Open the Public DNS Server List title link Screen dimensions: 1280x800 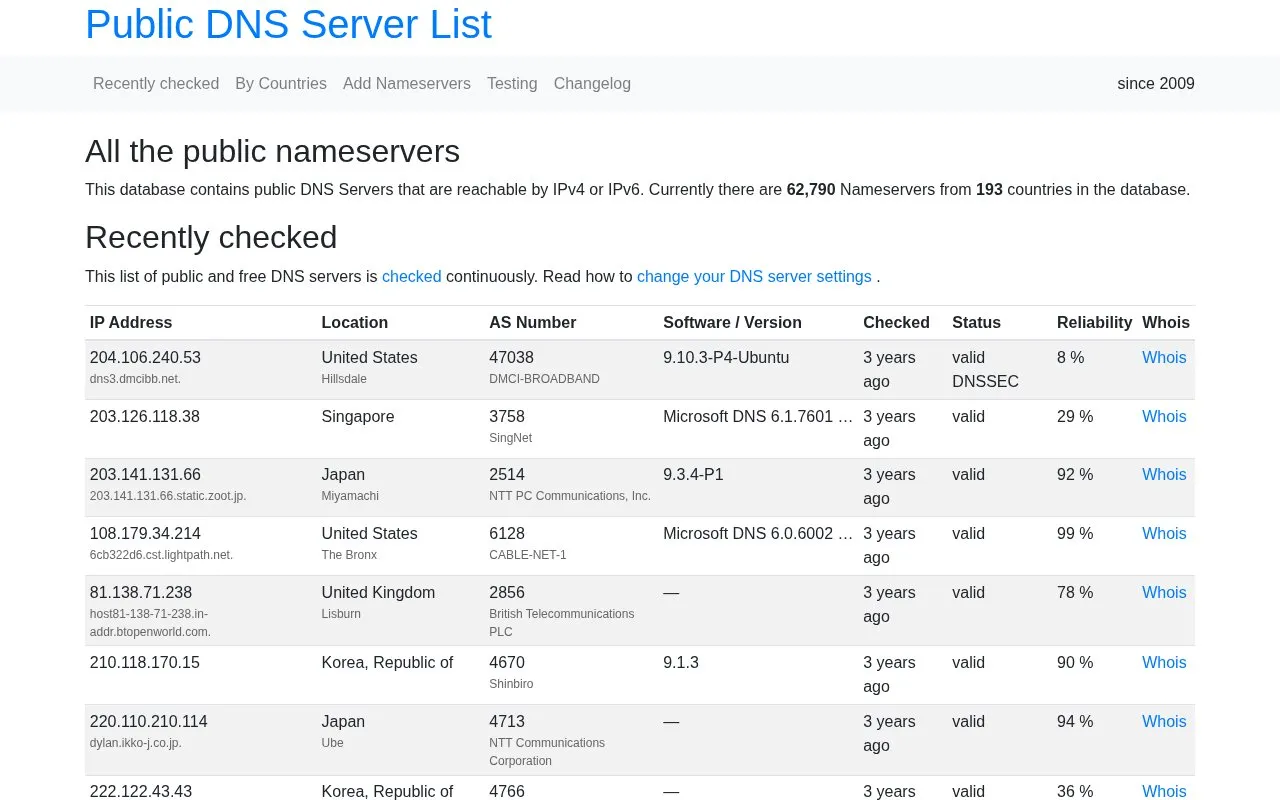[288, 25]
